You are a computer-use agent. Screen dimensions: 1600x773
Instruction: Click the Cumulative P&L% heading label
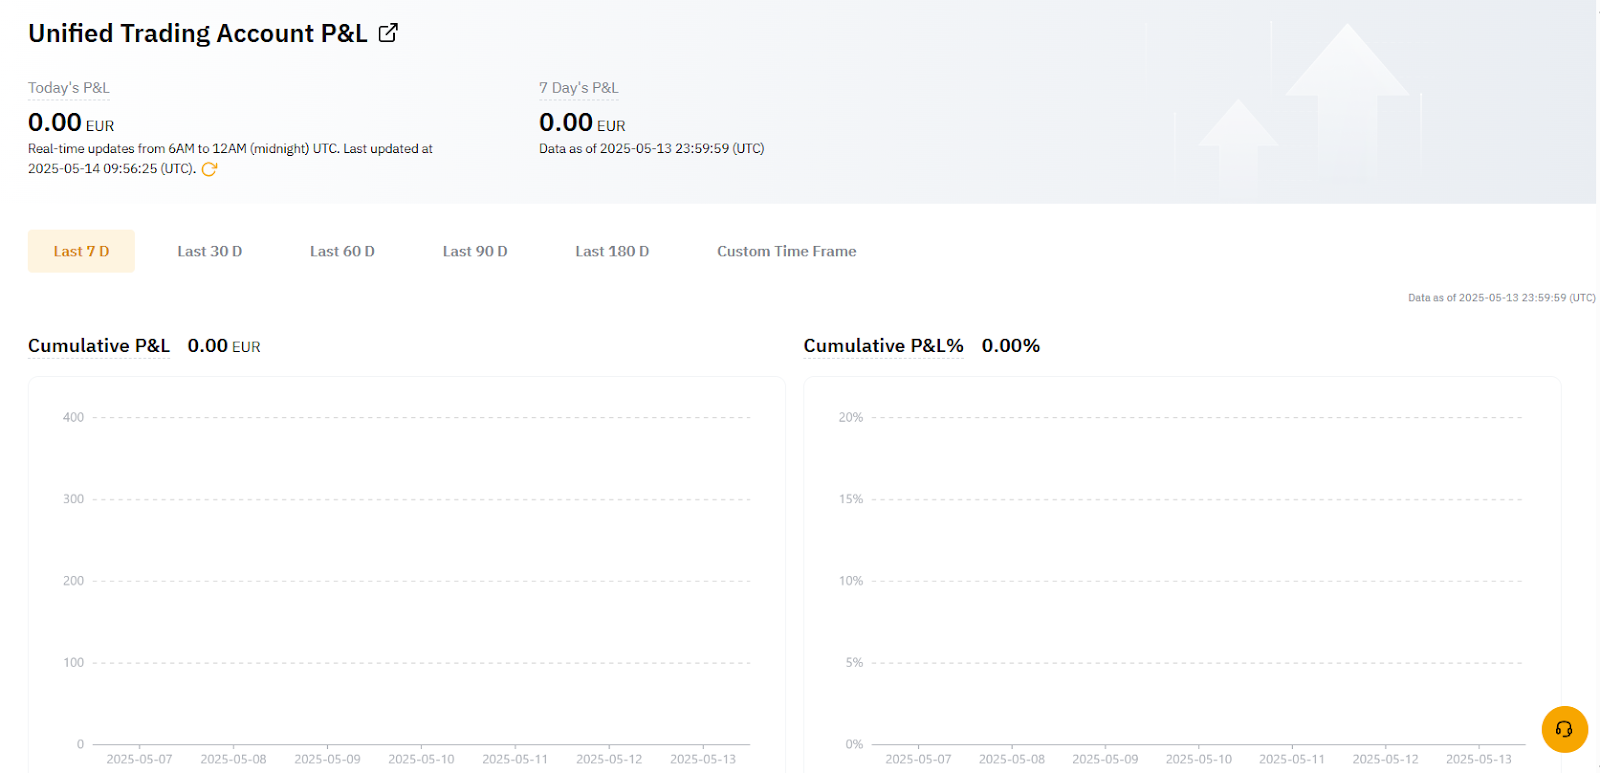pos(883,346)
